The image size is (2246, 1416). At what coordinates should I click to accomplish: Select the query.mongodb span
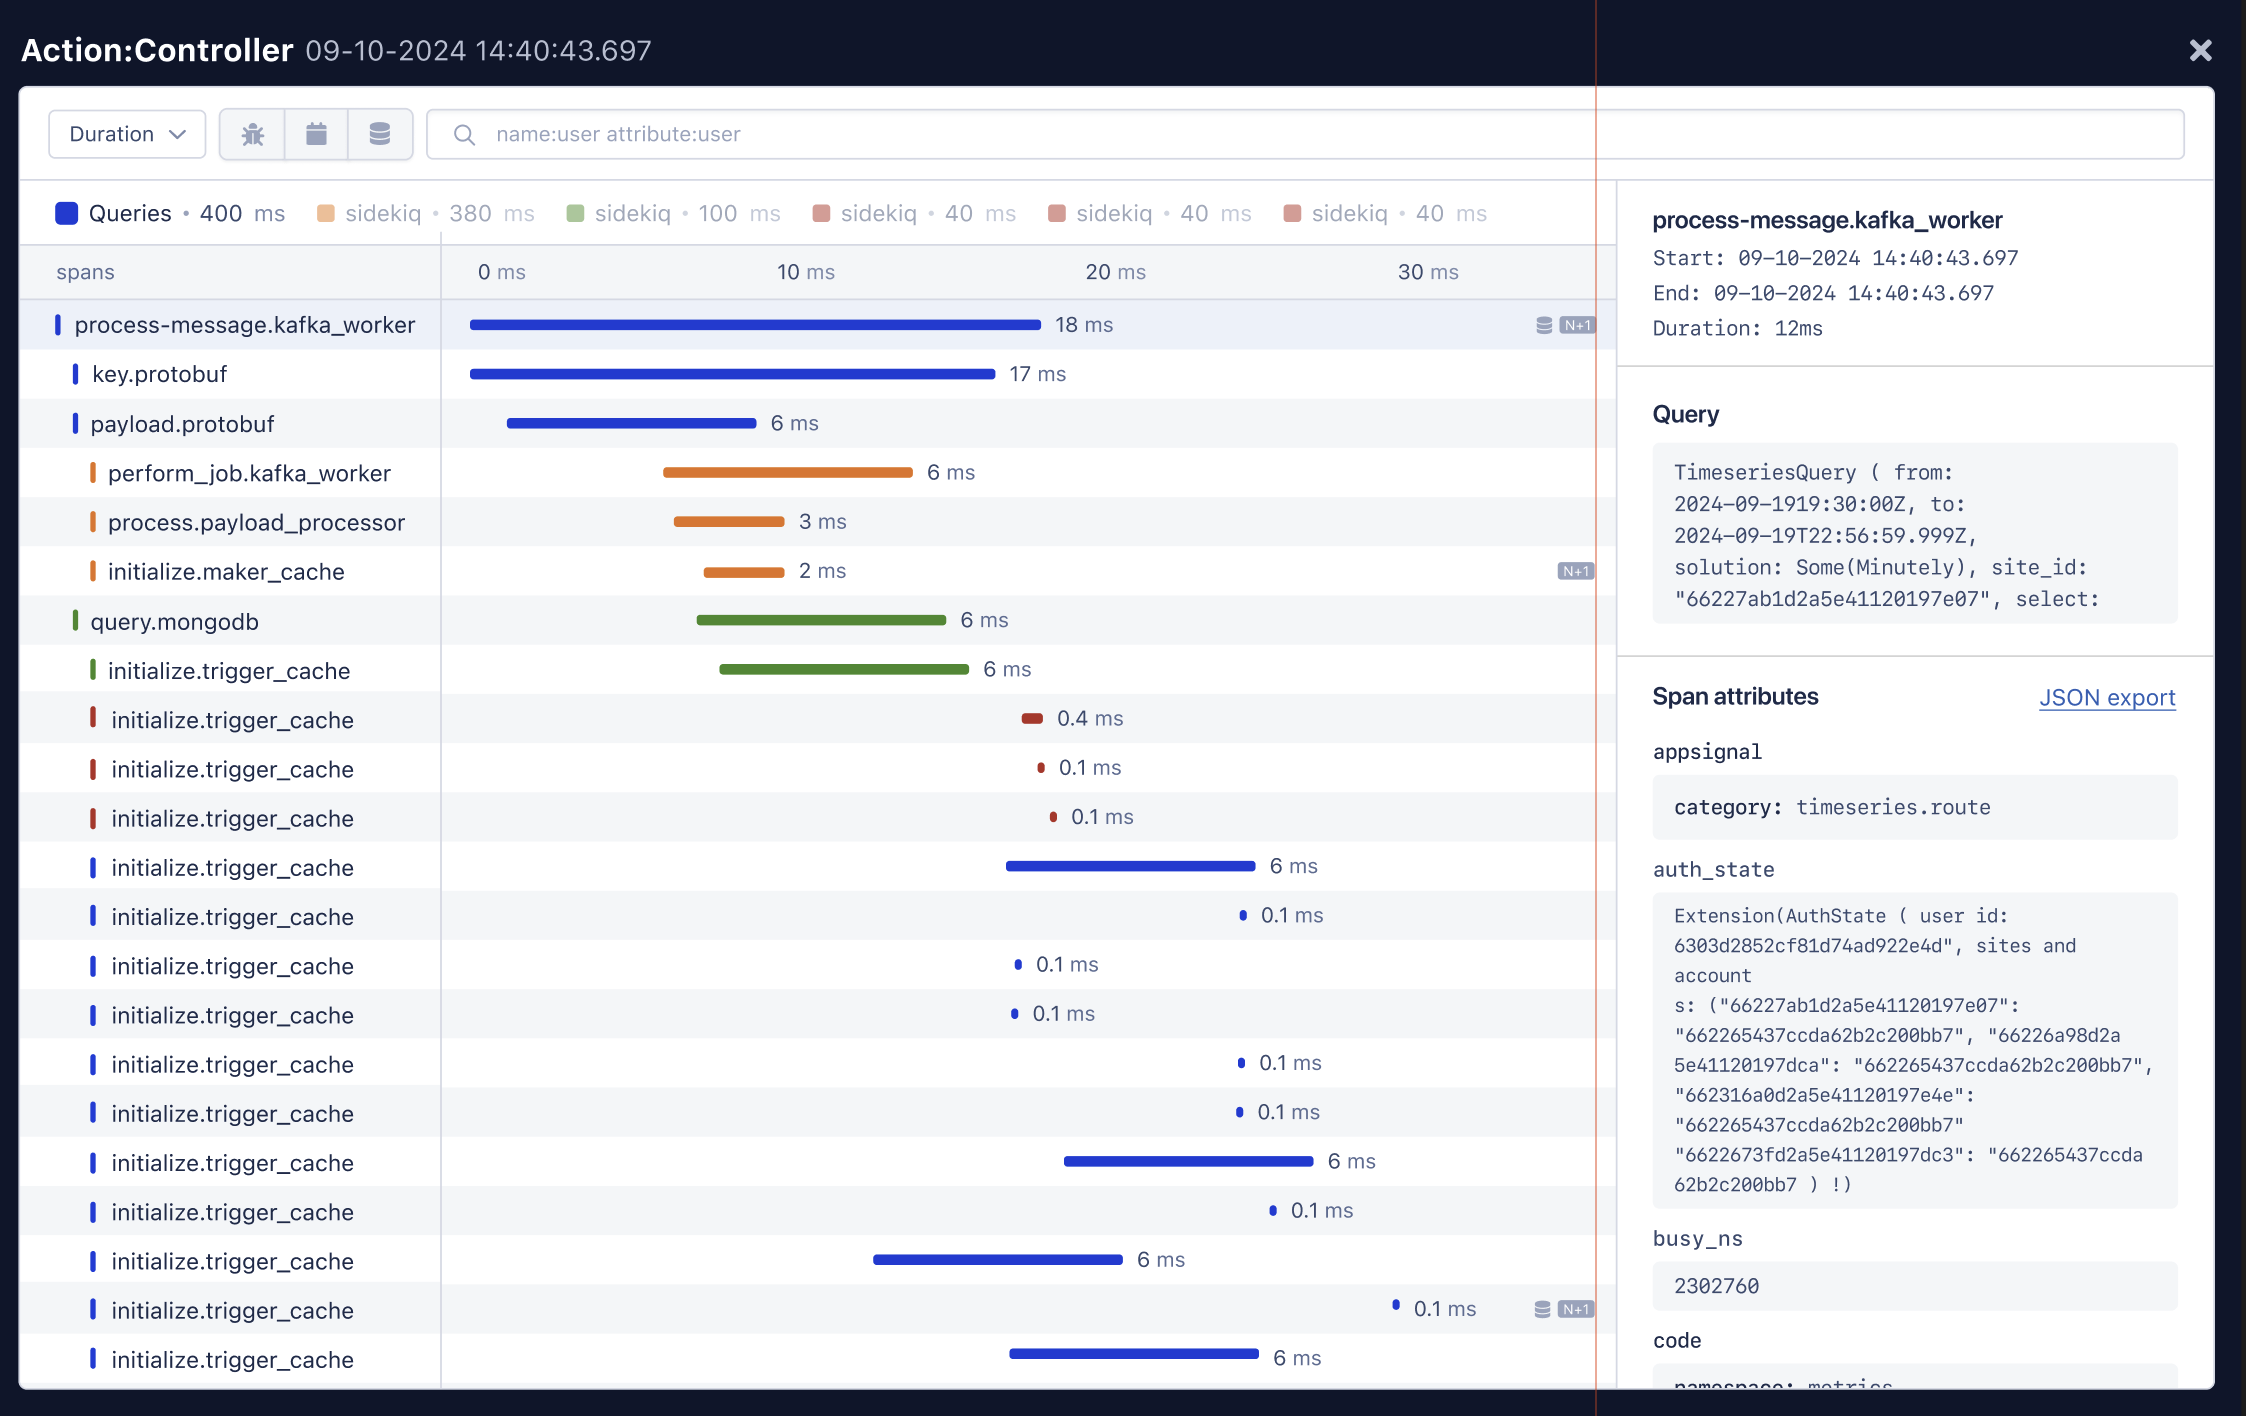coord(174,622)
